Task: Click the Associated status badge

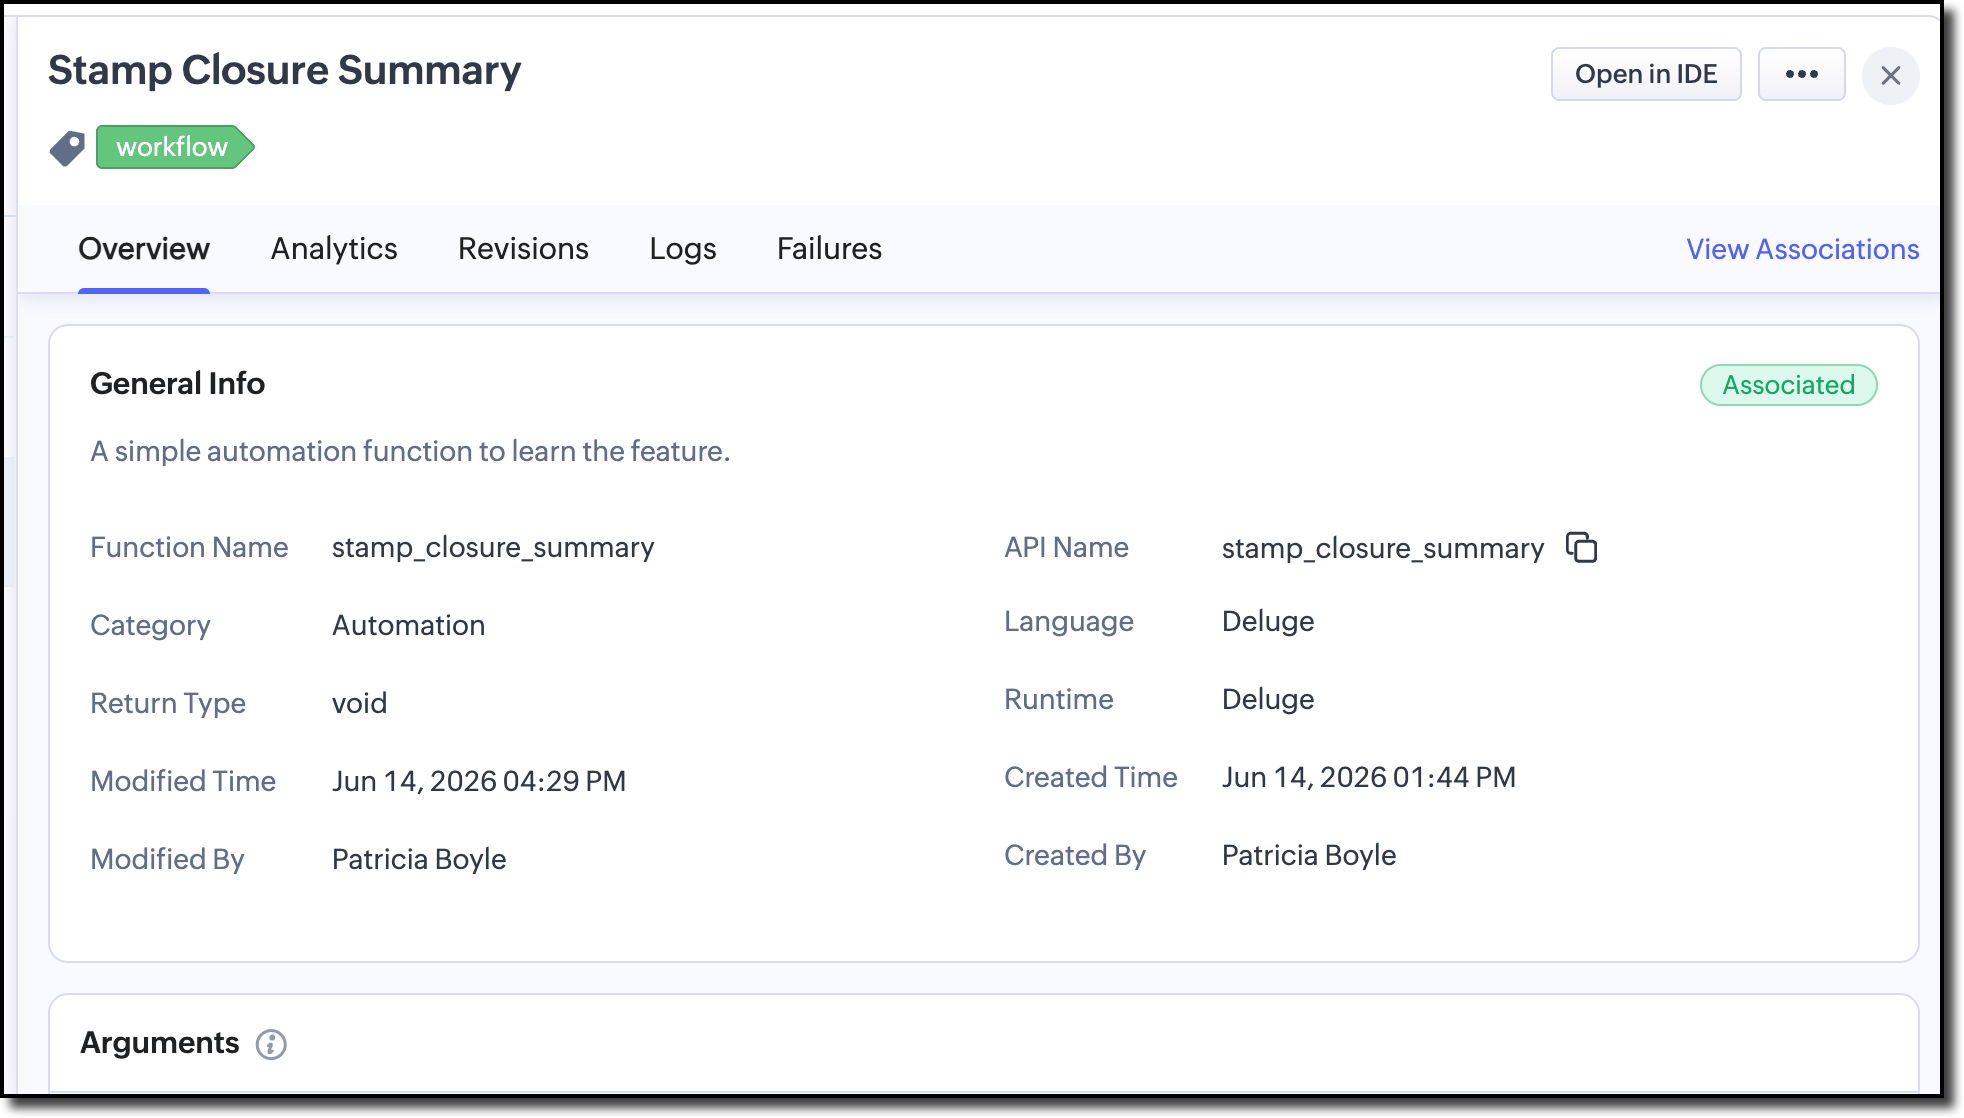Action: (1788, 385)
